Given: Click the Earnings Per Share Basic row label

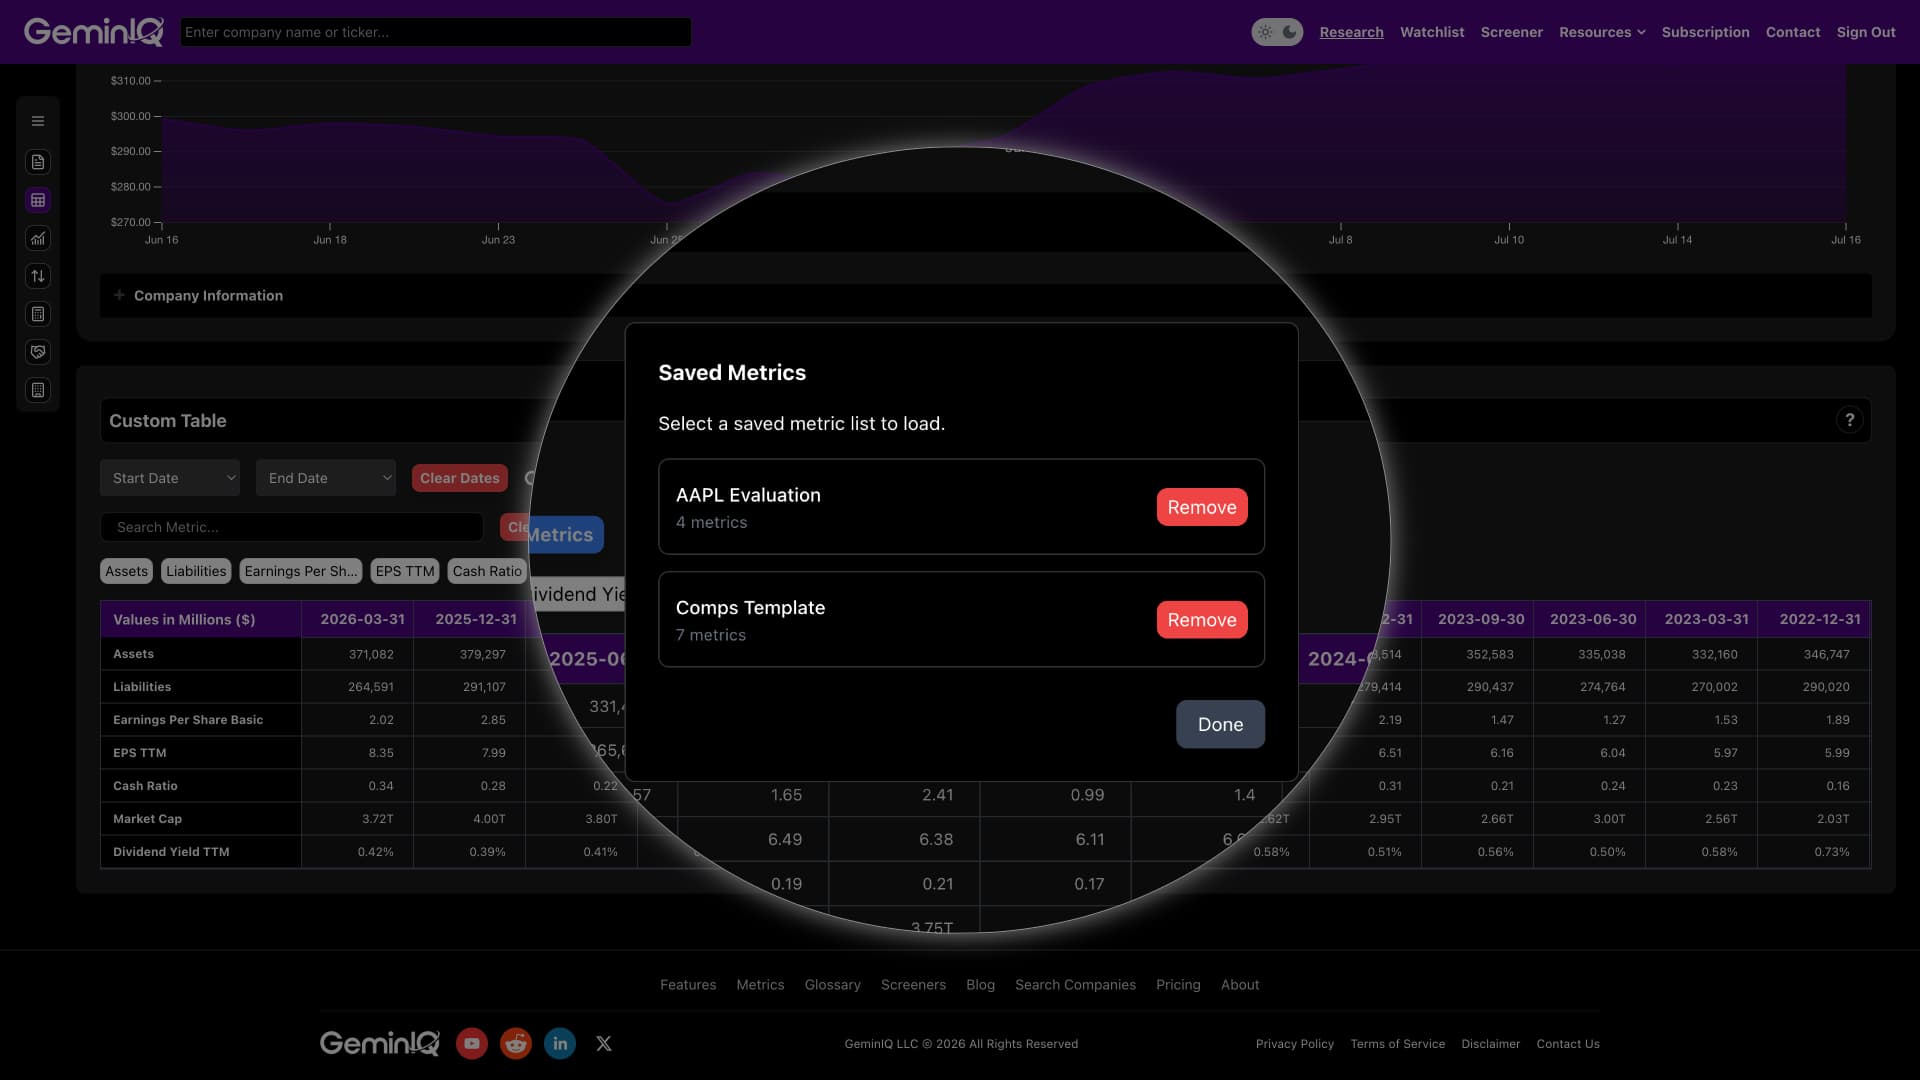Looking at the screenshot, I should click(x=188, y=720).
